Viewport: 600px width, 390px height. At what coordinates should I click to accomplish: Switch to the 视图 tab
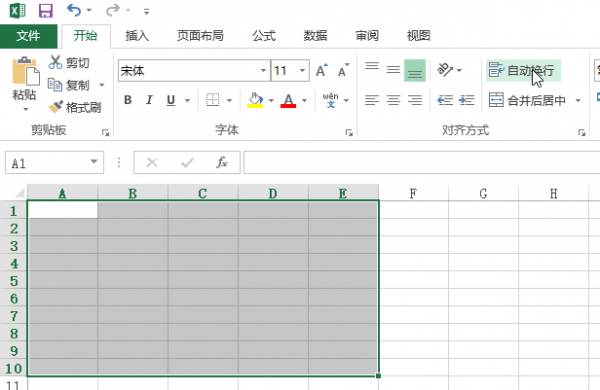coord(419,36)
